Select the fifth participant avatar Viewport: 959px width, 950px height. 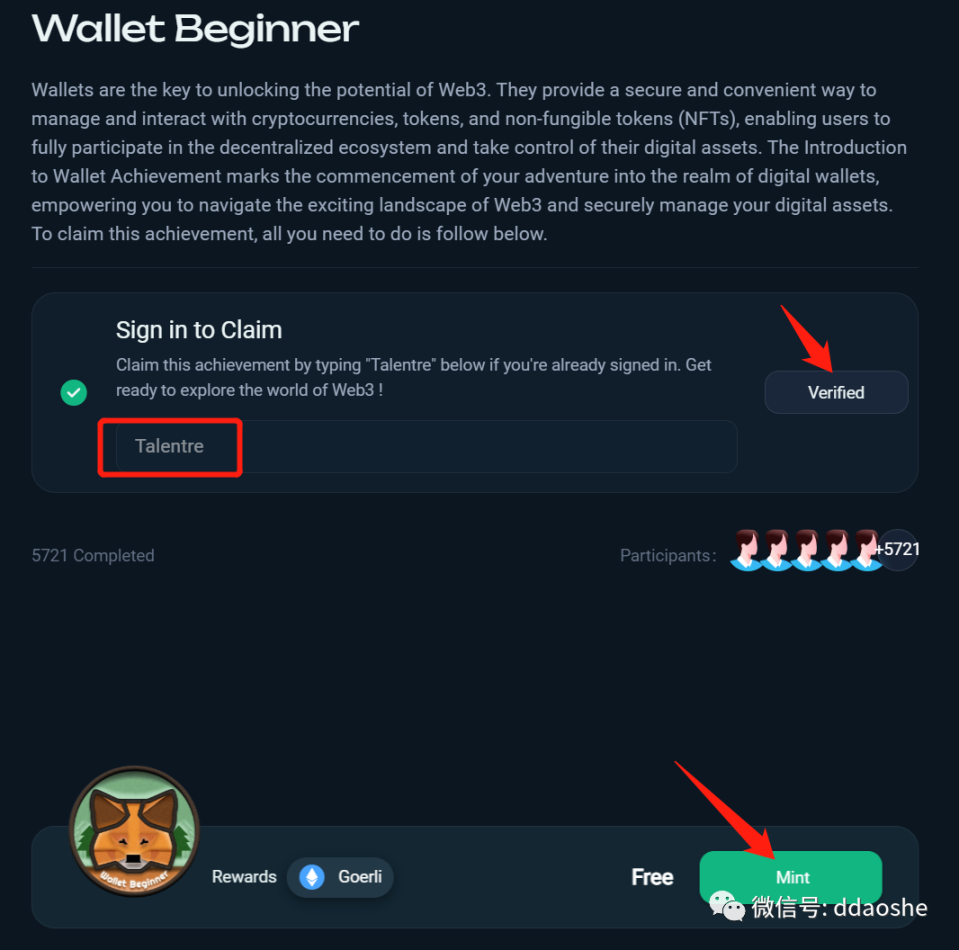(866, 549)
